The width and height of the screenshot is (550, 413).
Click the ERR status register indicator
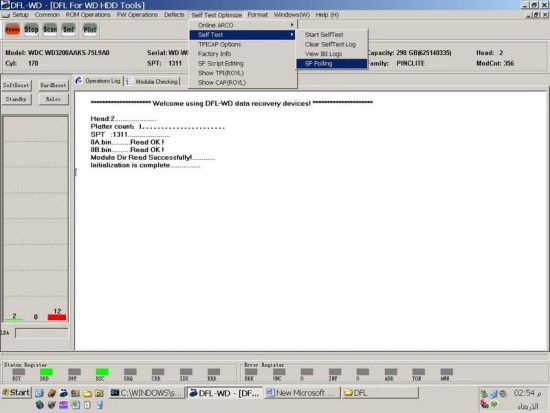point(214,372)
